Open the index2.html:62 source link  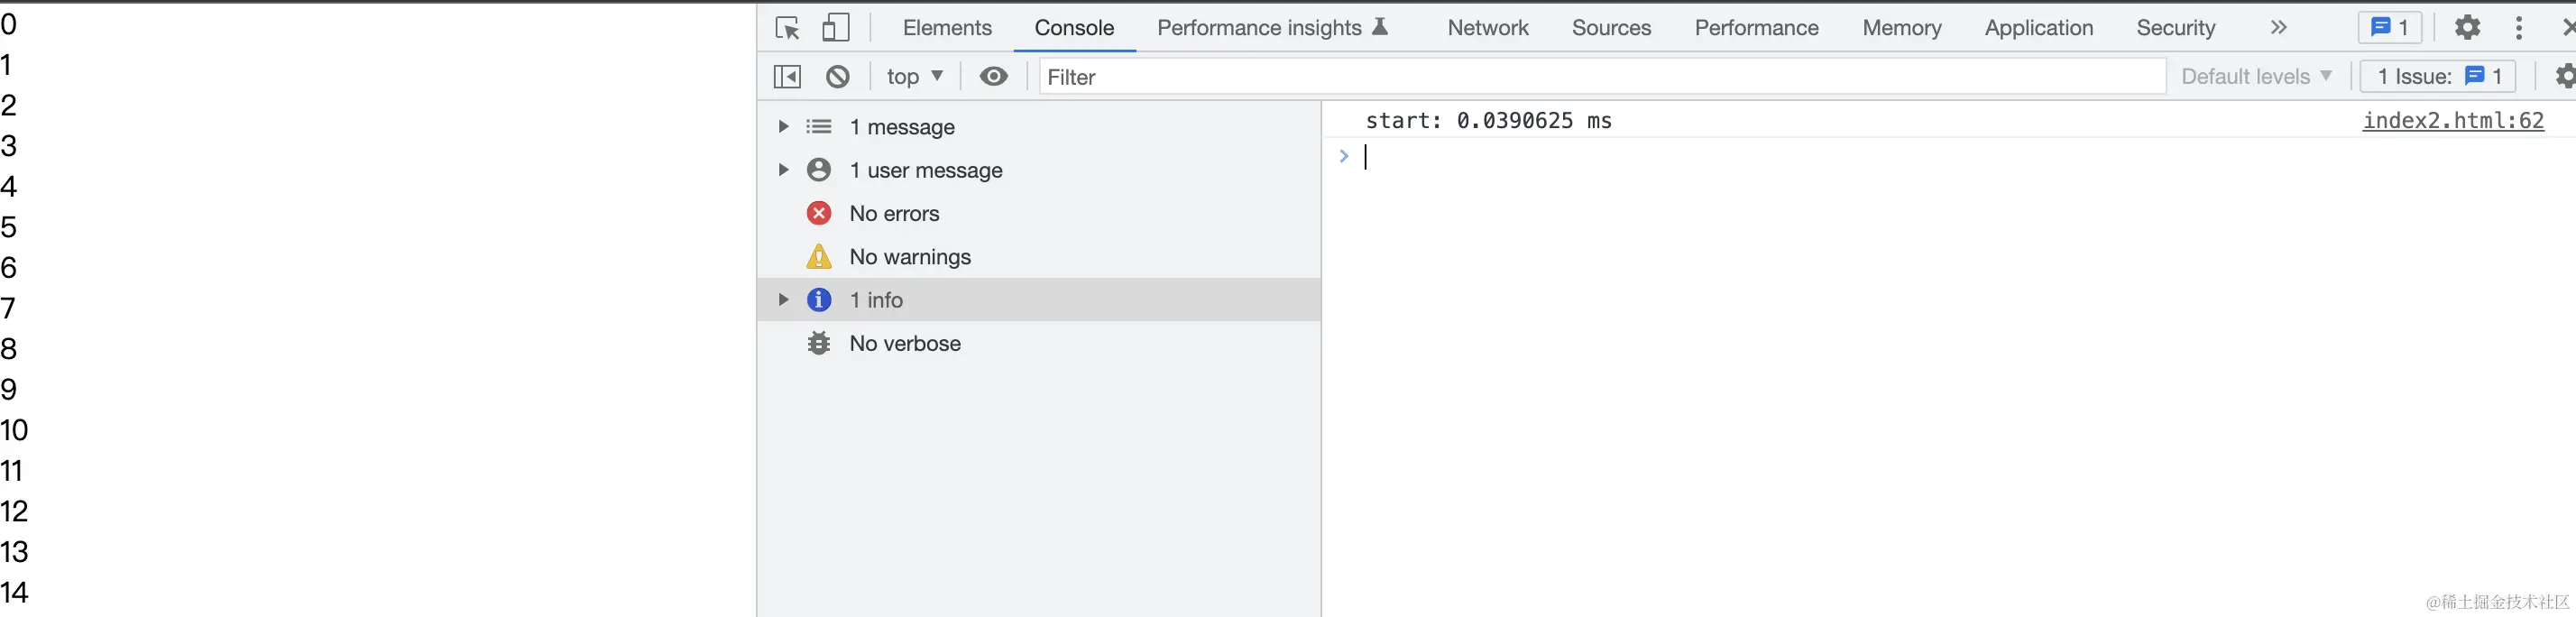(x=2452, y=121)
